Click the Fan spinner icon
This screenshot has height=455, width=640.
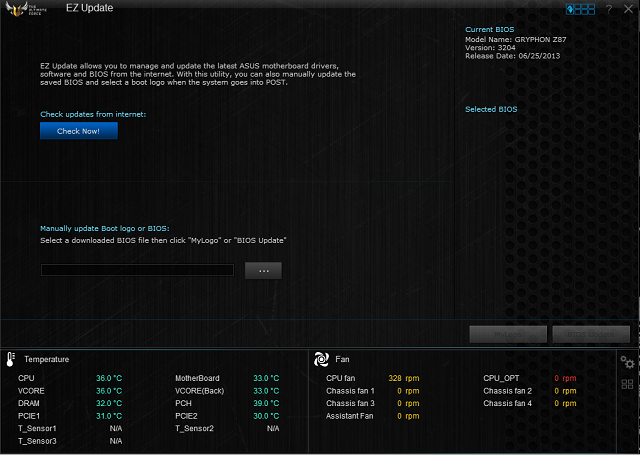[x=321, y=359]
